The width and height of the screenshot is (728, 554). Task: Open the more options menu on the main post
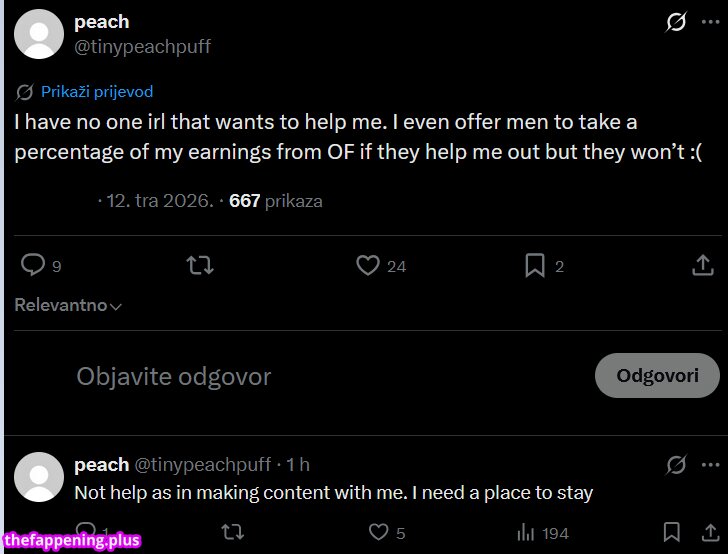[710, 22]
